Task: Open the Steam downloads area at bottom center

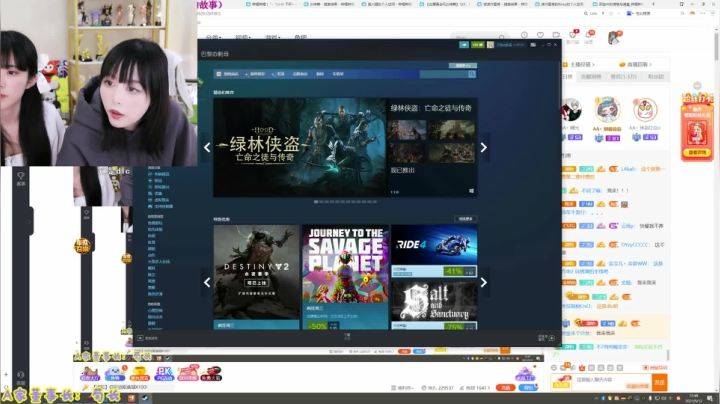Action: click(347, 337)
